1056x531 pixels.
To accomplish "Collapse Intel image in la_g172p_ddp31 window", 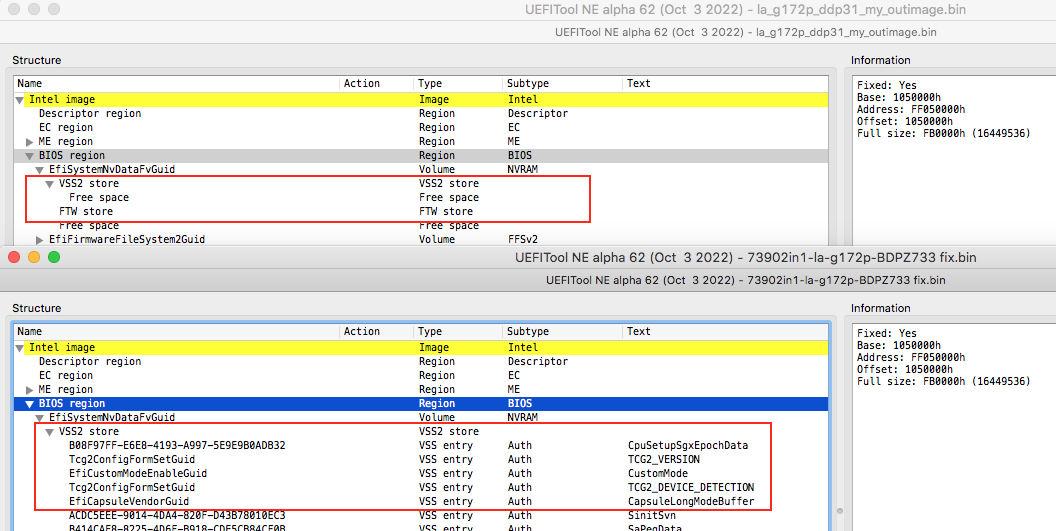I will (20, 100).
